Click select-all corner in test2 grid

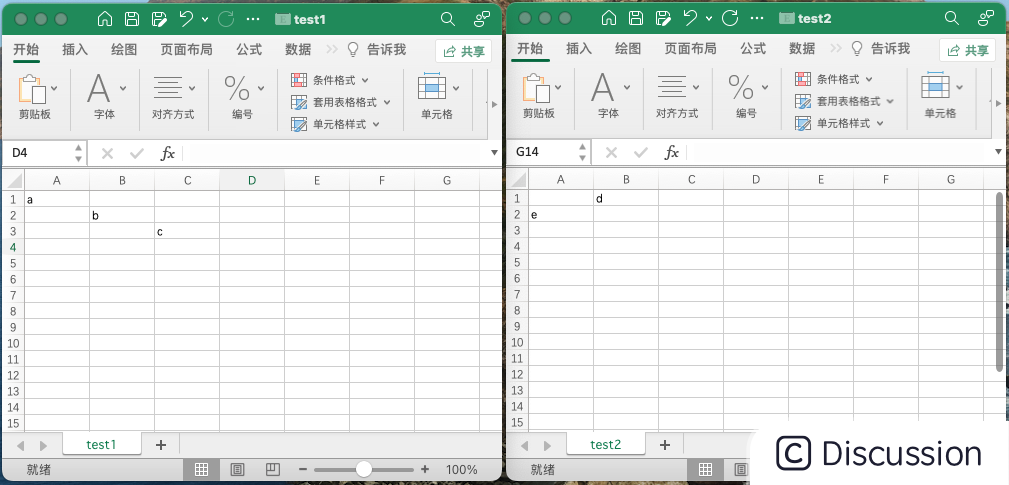click(x=517, y=180)
